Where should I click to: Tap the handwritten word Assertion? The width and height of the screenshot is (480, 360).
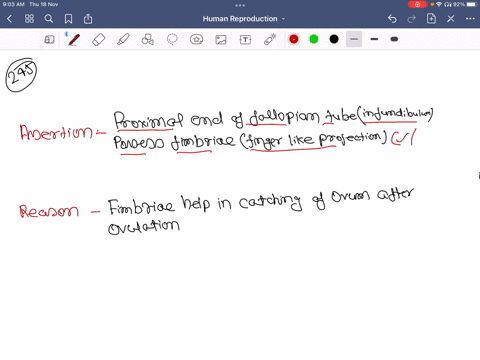(56, 132)
